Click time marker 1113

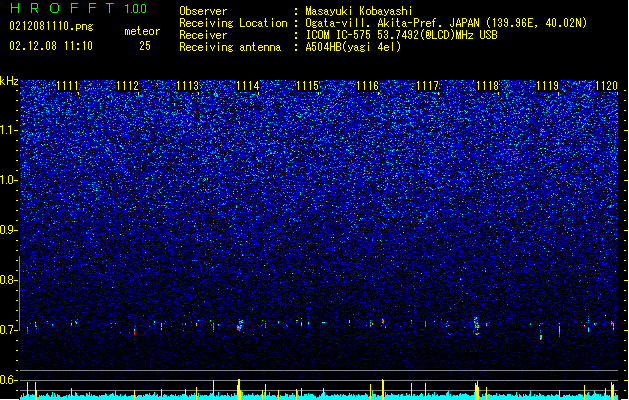187,86
